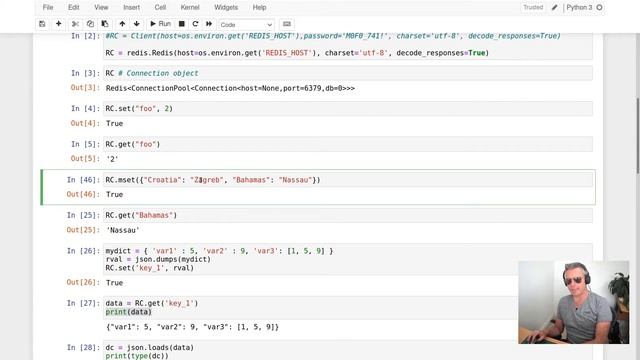The height and width of the screenshot is (360, 640).
Task: Open the cell type dropdown showing Code
Action: (246, 24)
